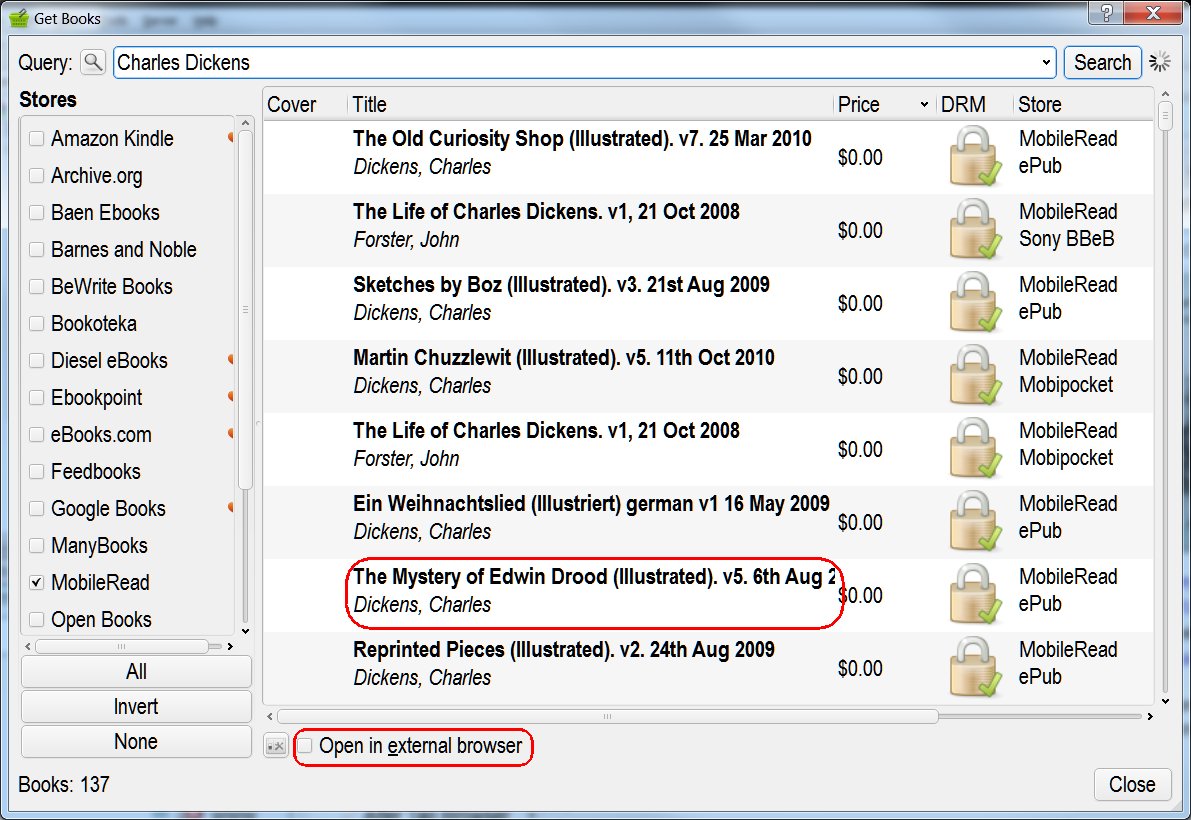1191x820 pixels.
Task: Sort results by the Cover column header
Action: point(305,105)
